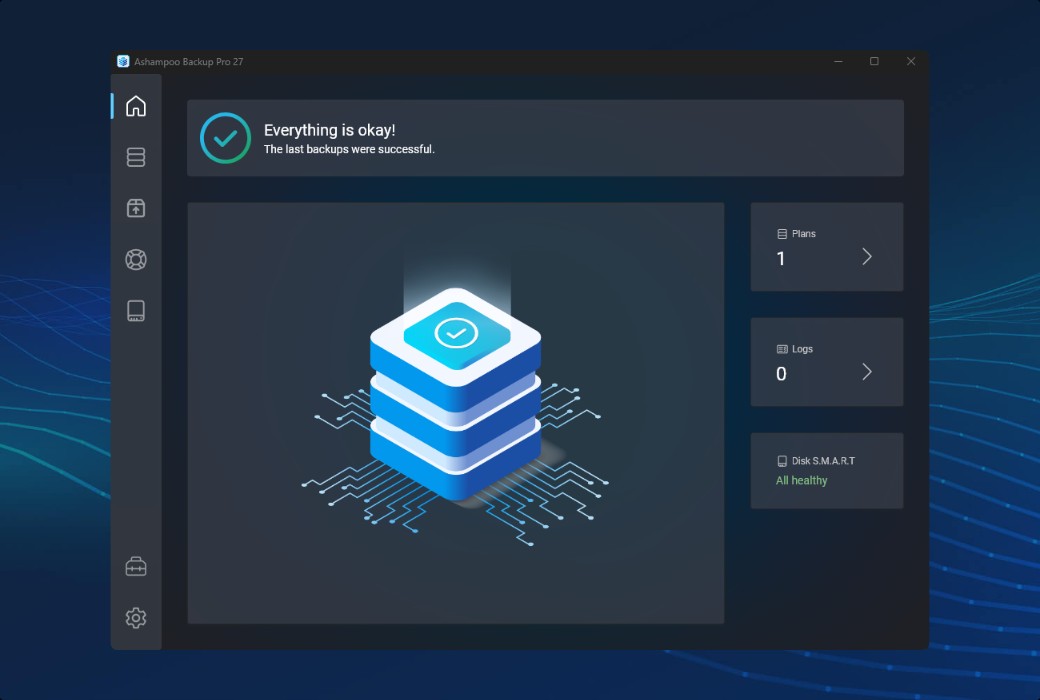Open the Logs card showing count 0

827,362
